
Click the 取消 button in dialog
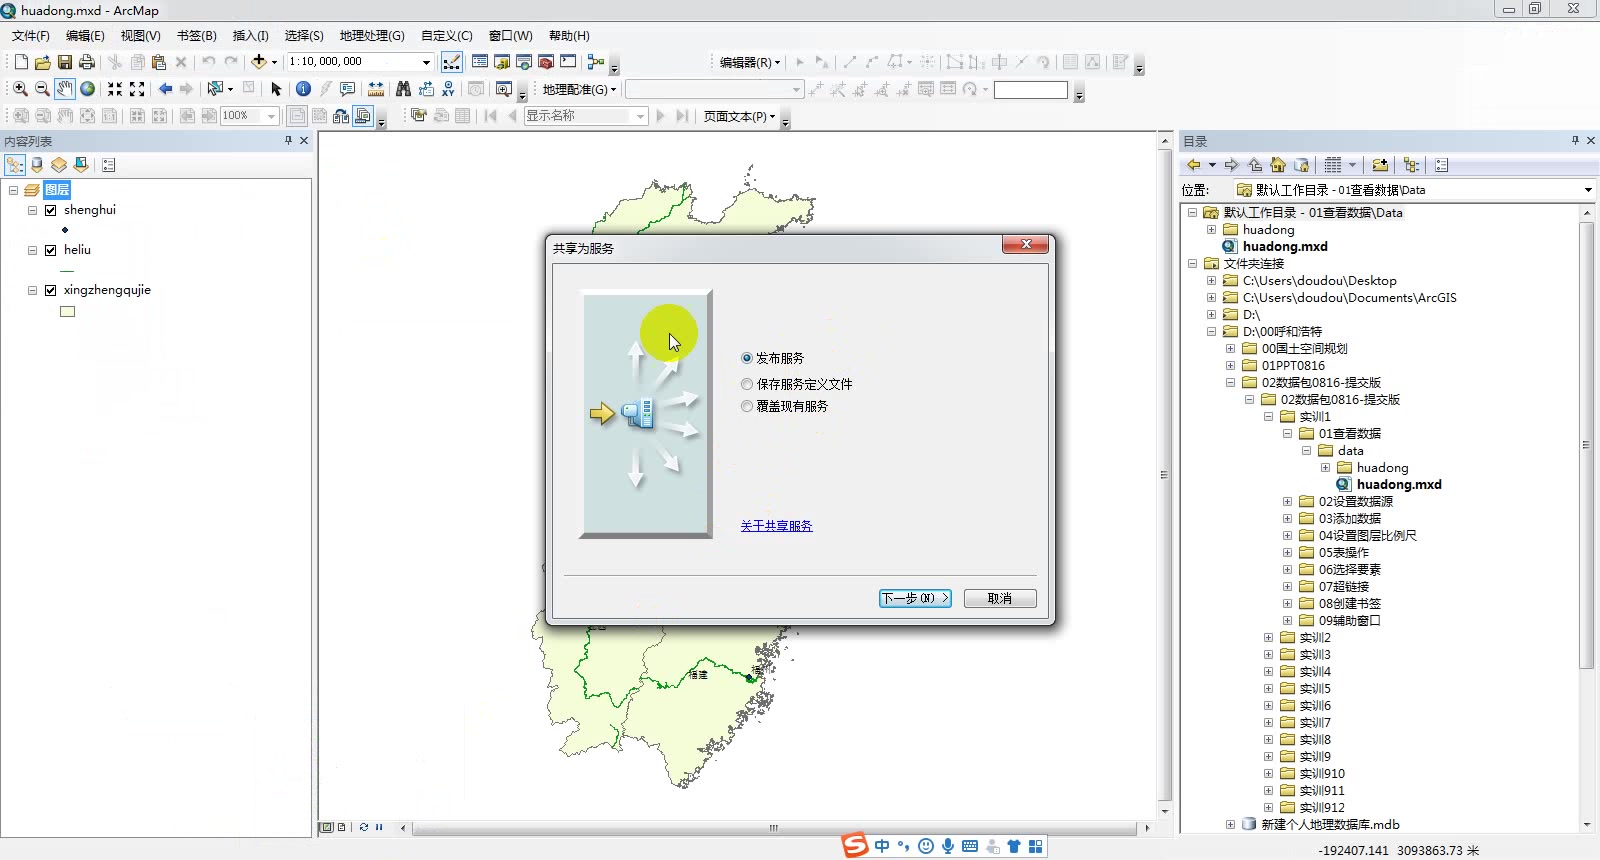coord(1000,598)
